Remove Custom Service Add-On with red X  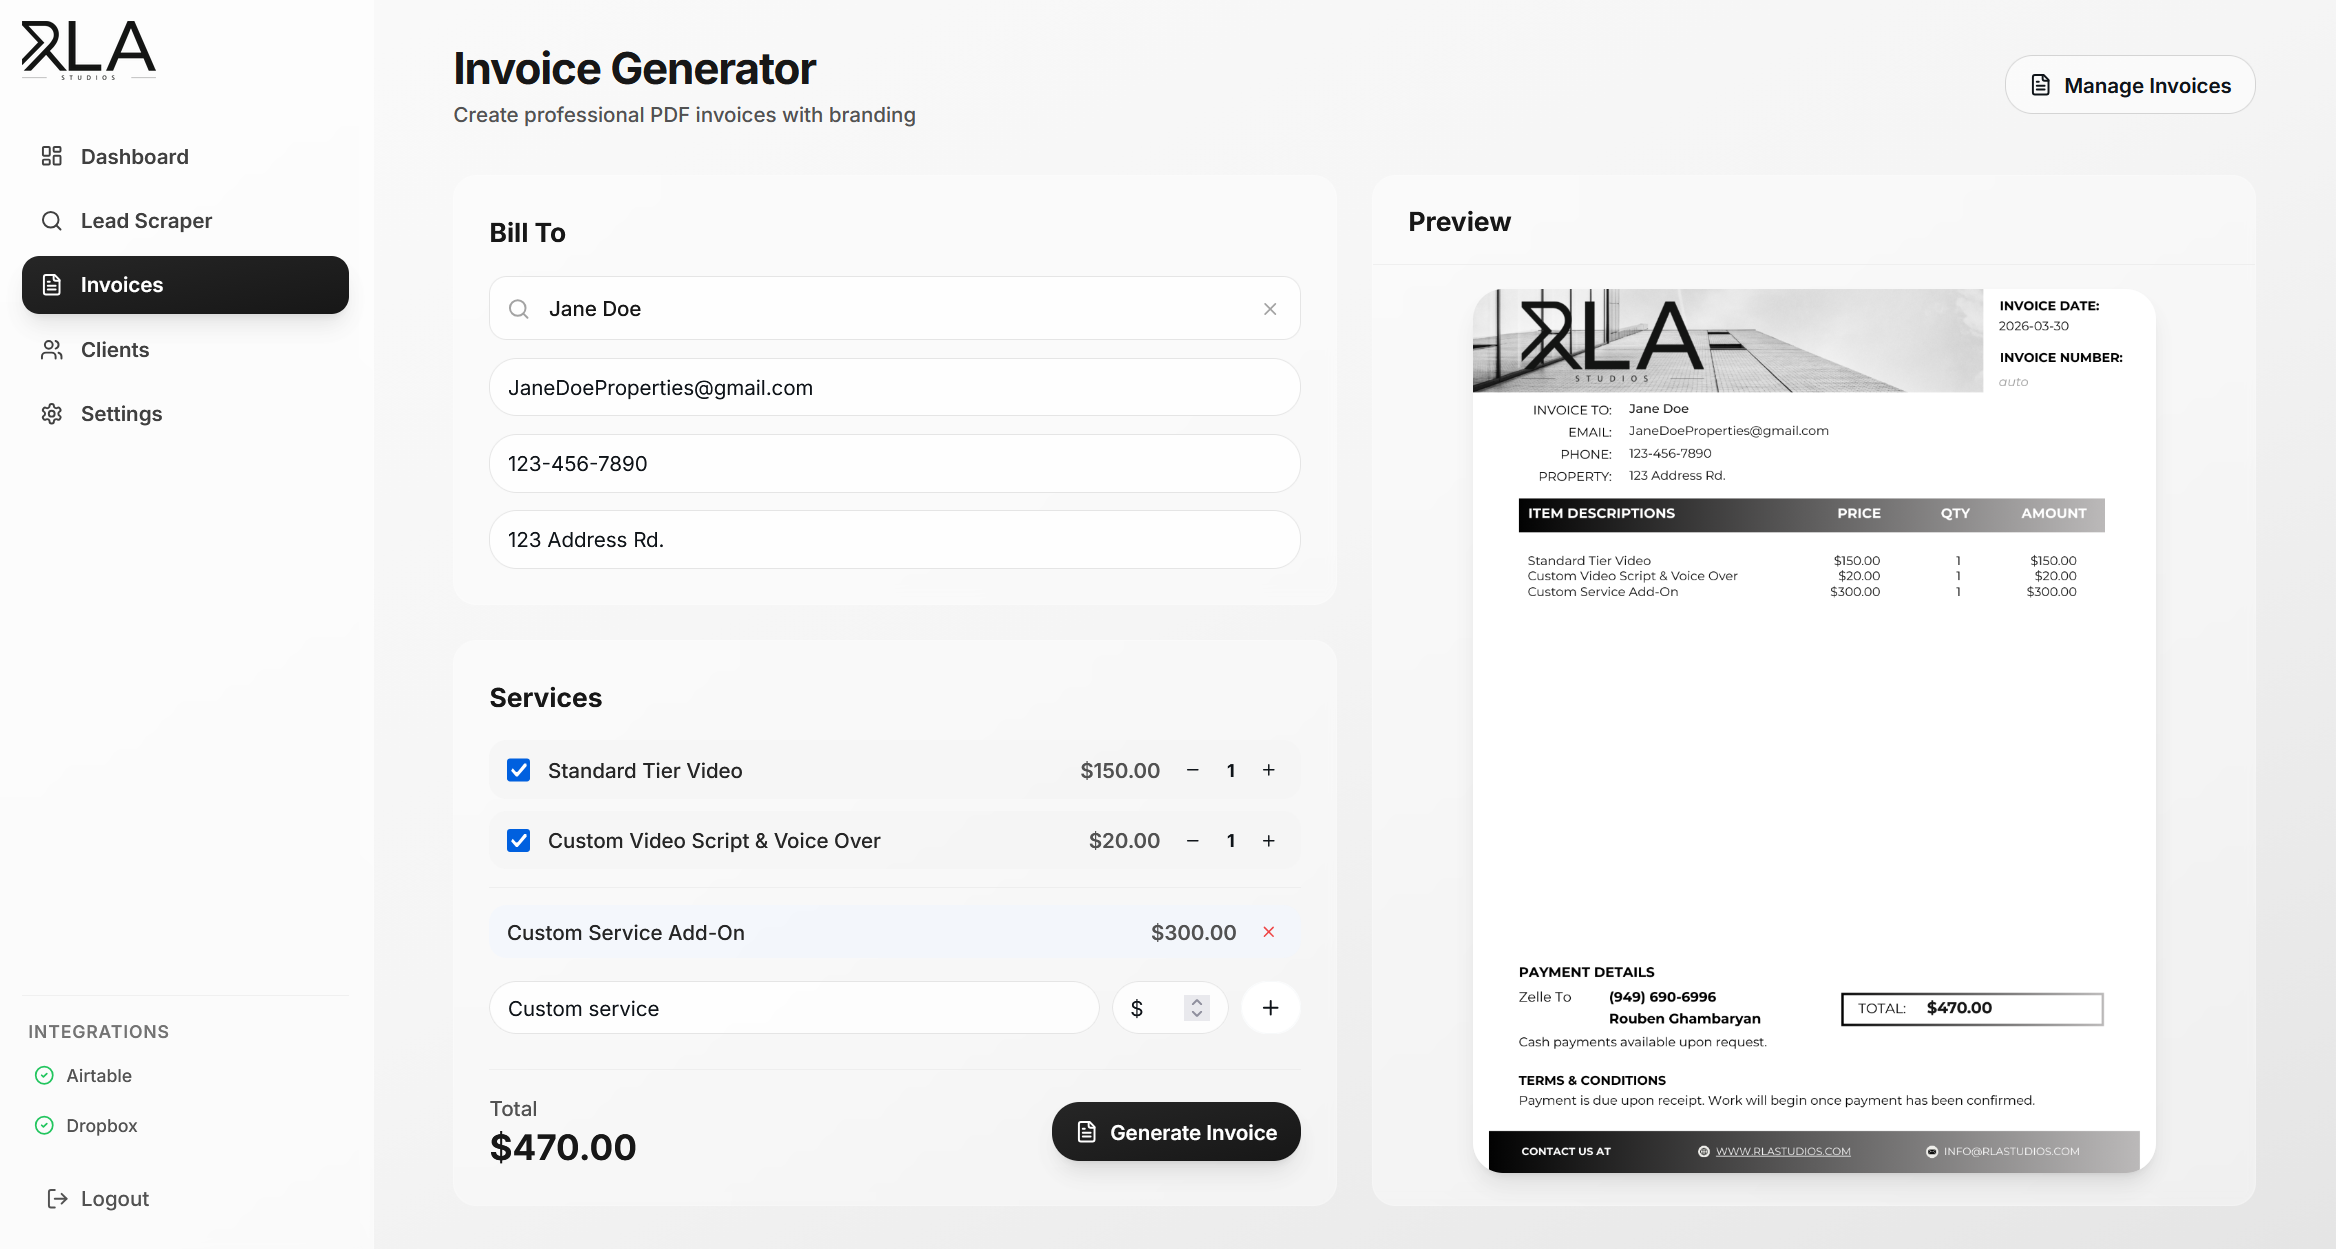pyautogui.click(x=1269, y=932)
